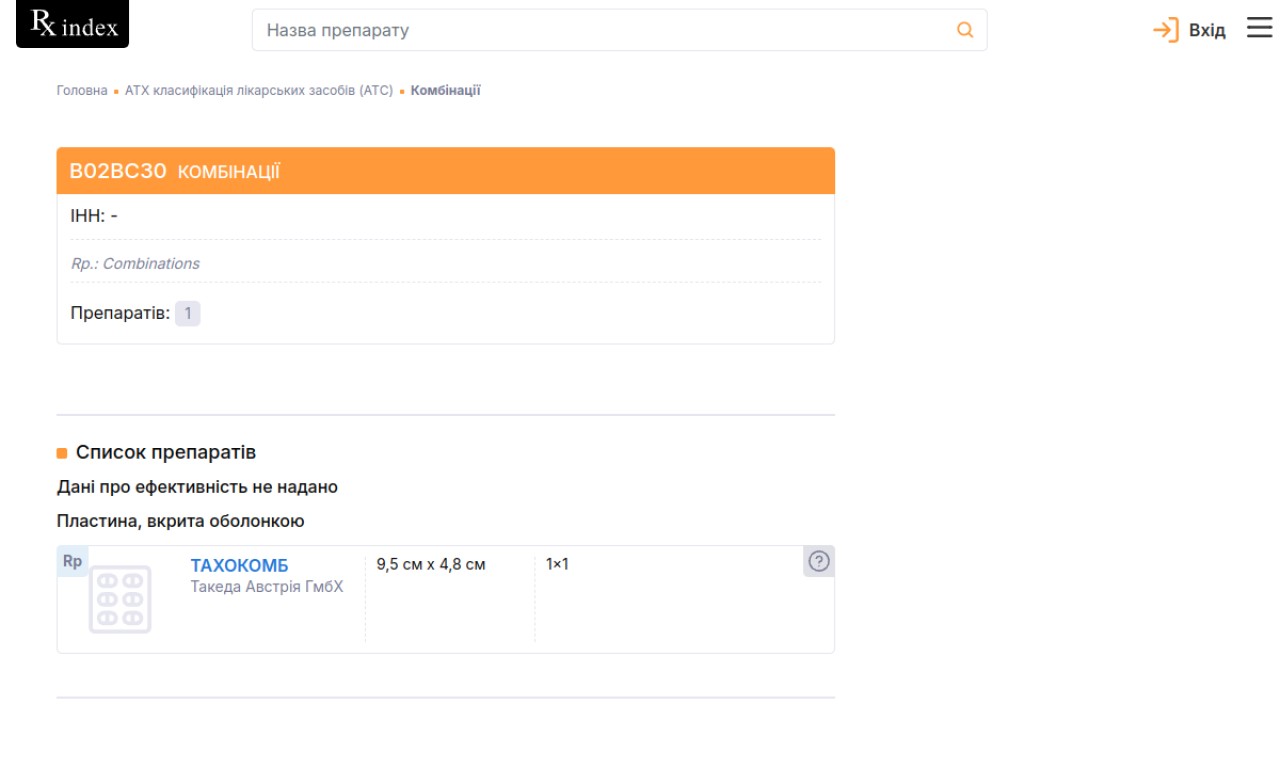Go to Головна breadcrumb
Viewport: 1280px width, 768px height.
click(x=82, y=90)
